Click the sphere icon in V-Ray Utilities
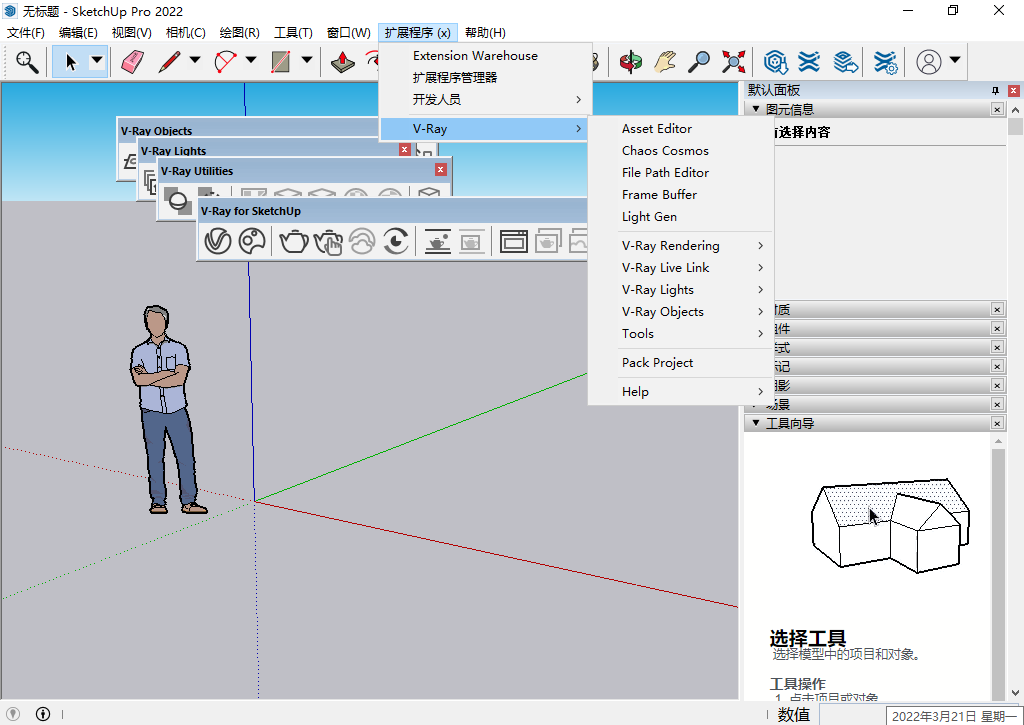1024x725 pixels. pyautogui.click(x=176, y=202)
